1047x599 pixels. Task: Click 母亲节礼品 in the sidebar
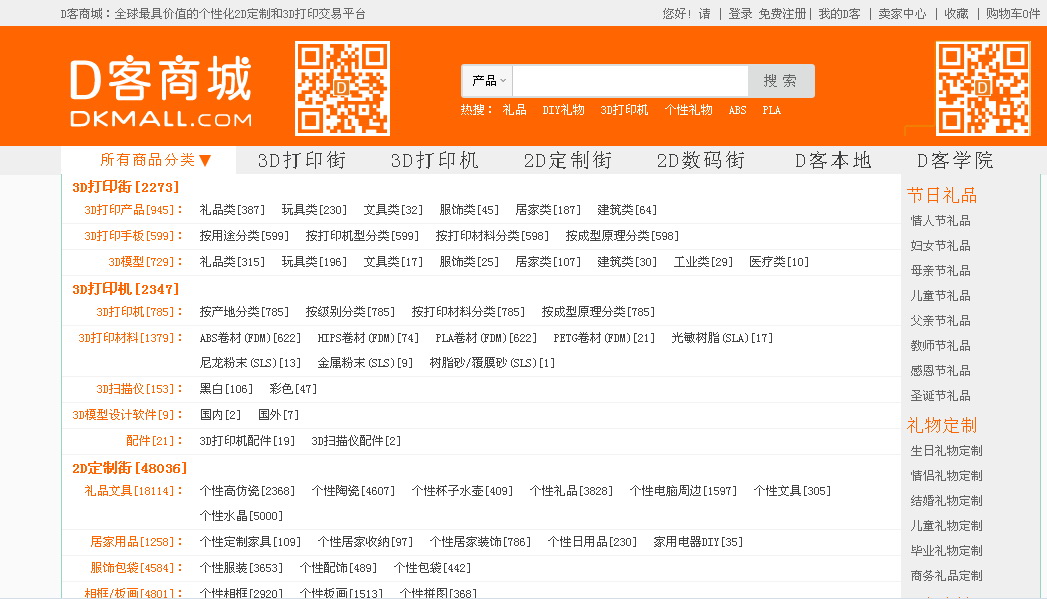point(940,270)
